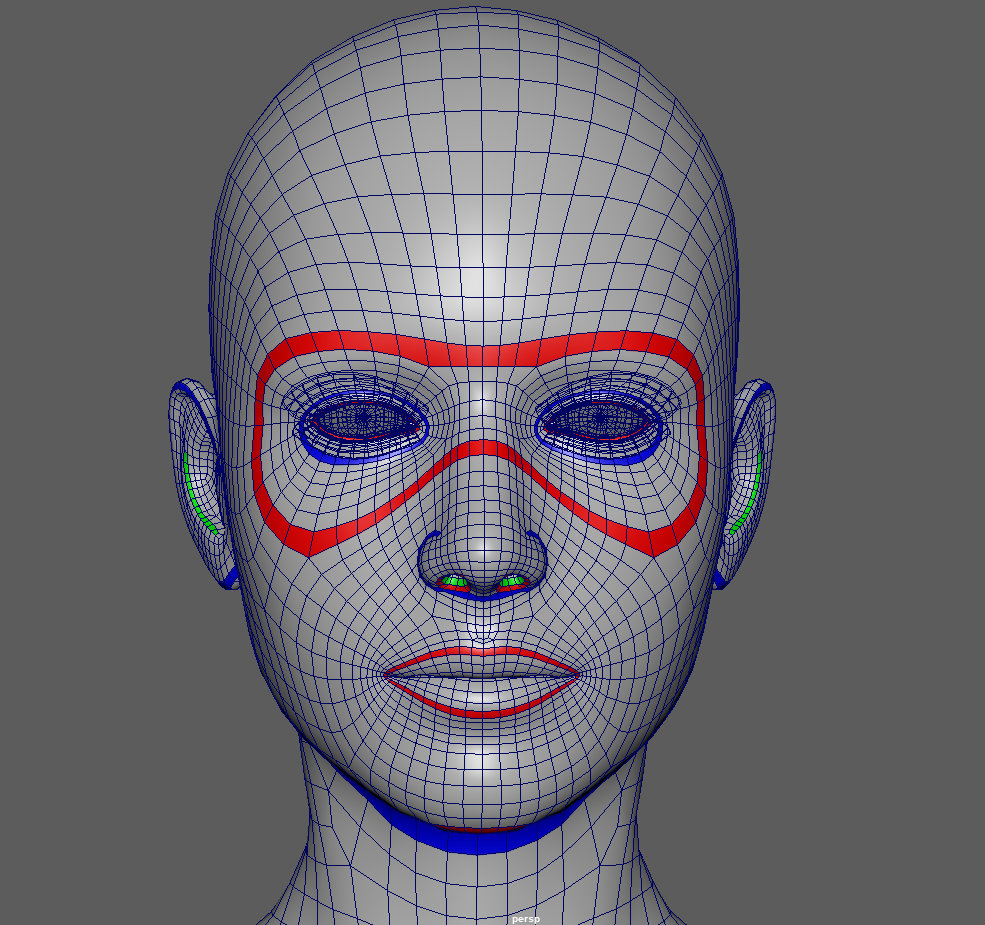Click the blue lower eyelid loop of left-side eye

[x=358, y=455]
